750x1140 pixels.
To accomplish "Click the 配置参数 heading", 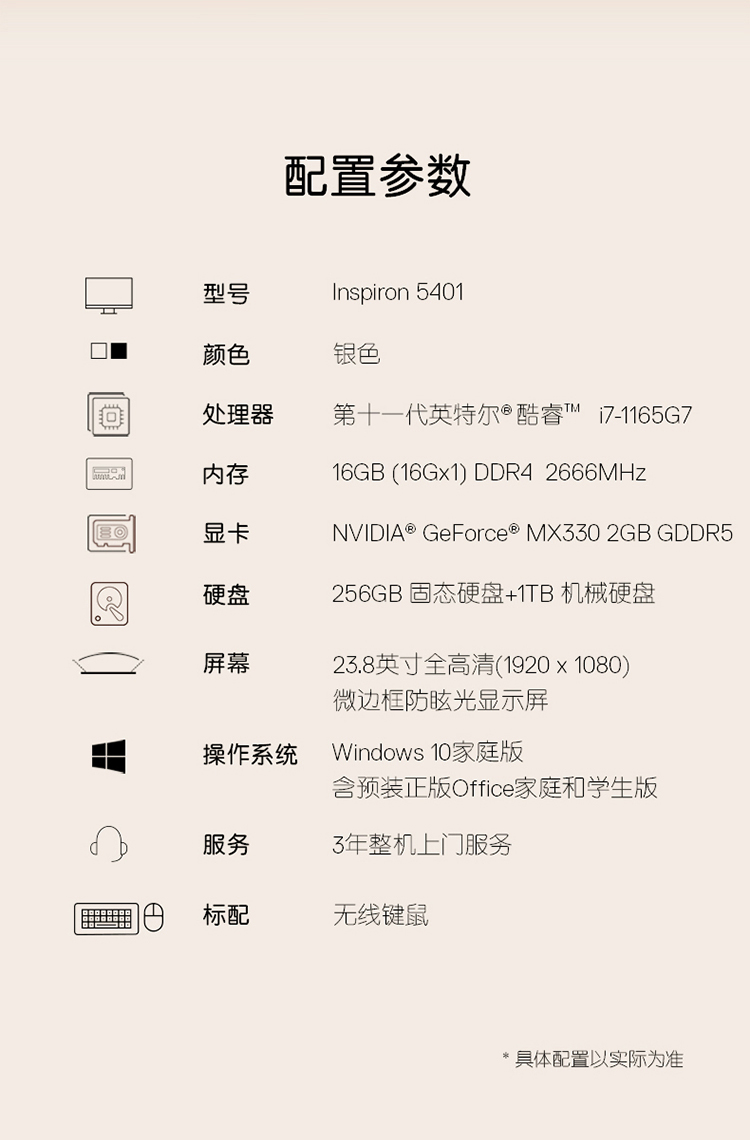I will 377,176.
